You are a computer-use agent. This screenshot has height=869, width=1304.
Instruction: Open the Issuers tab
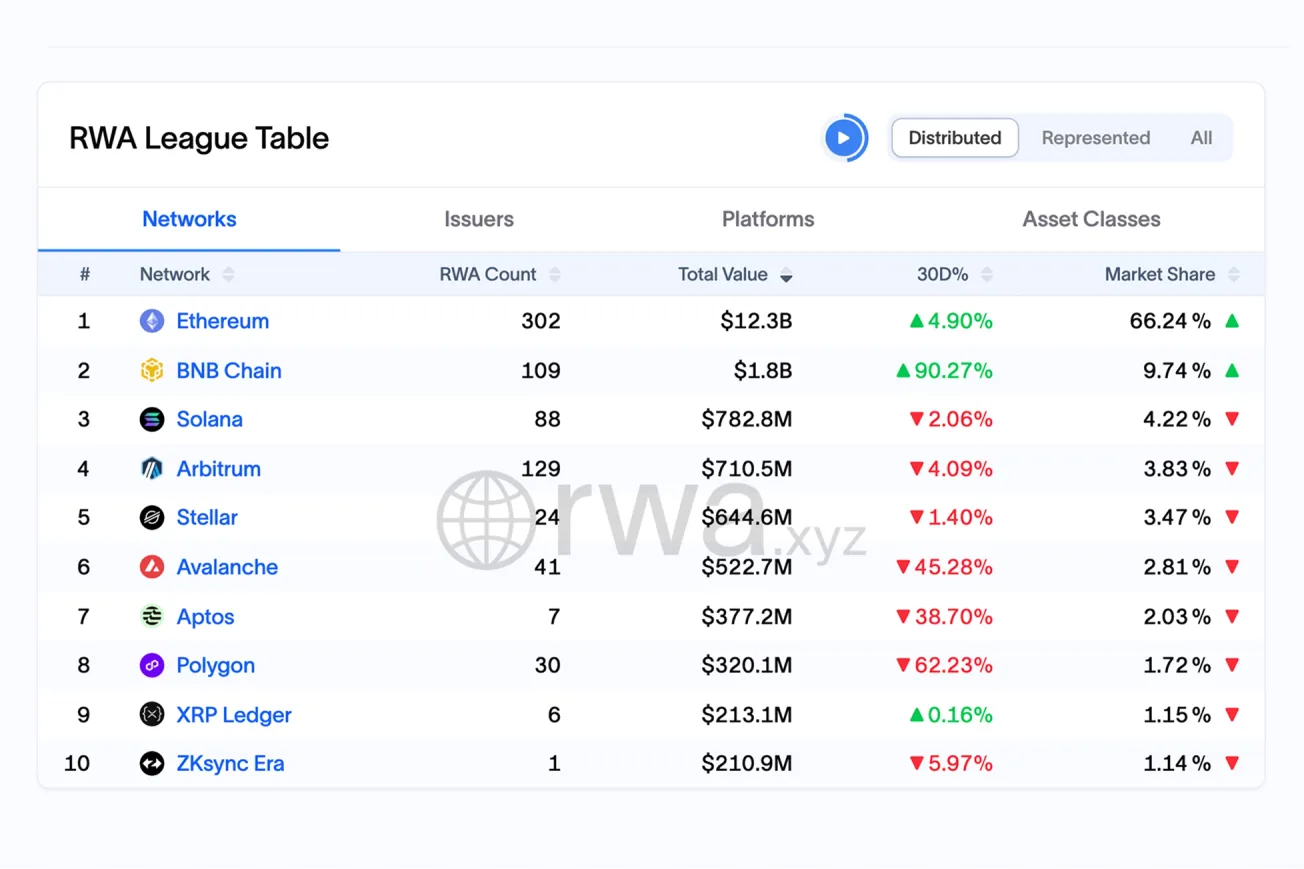point(479,219)
